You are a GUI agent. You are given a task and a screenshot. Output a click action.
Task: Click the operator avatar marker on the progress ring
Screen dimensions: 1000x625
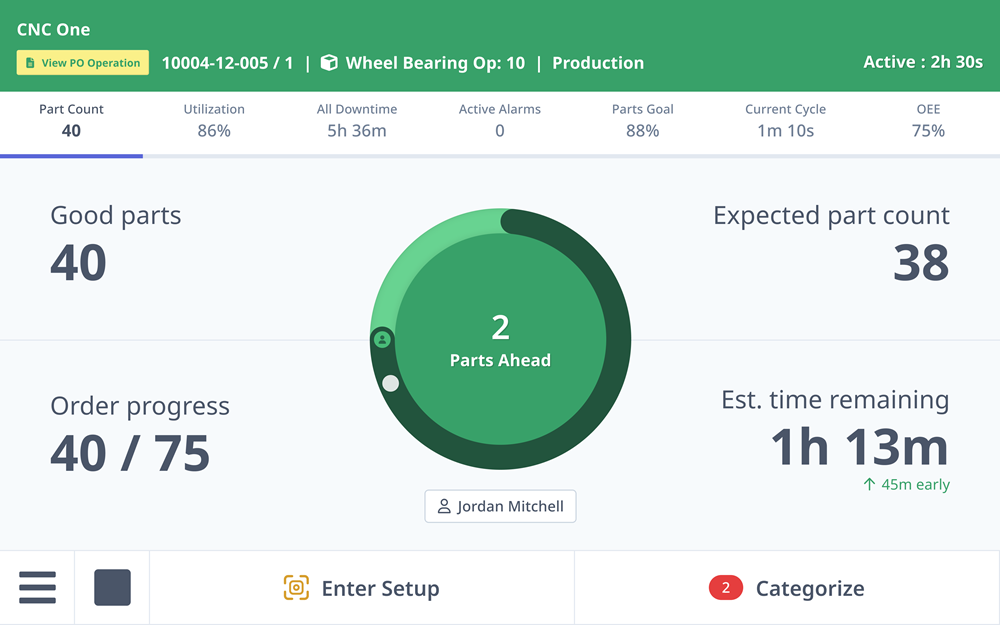(383, 340)
